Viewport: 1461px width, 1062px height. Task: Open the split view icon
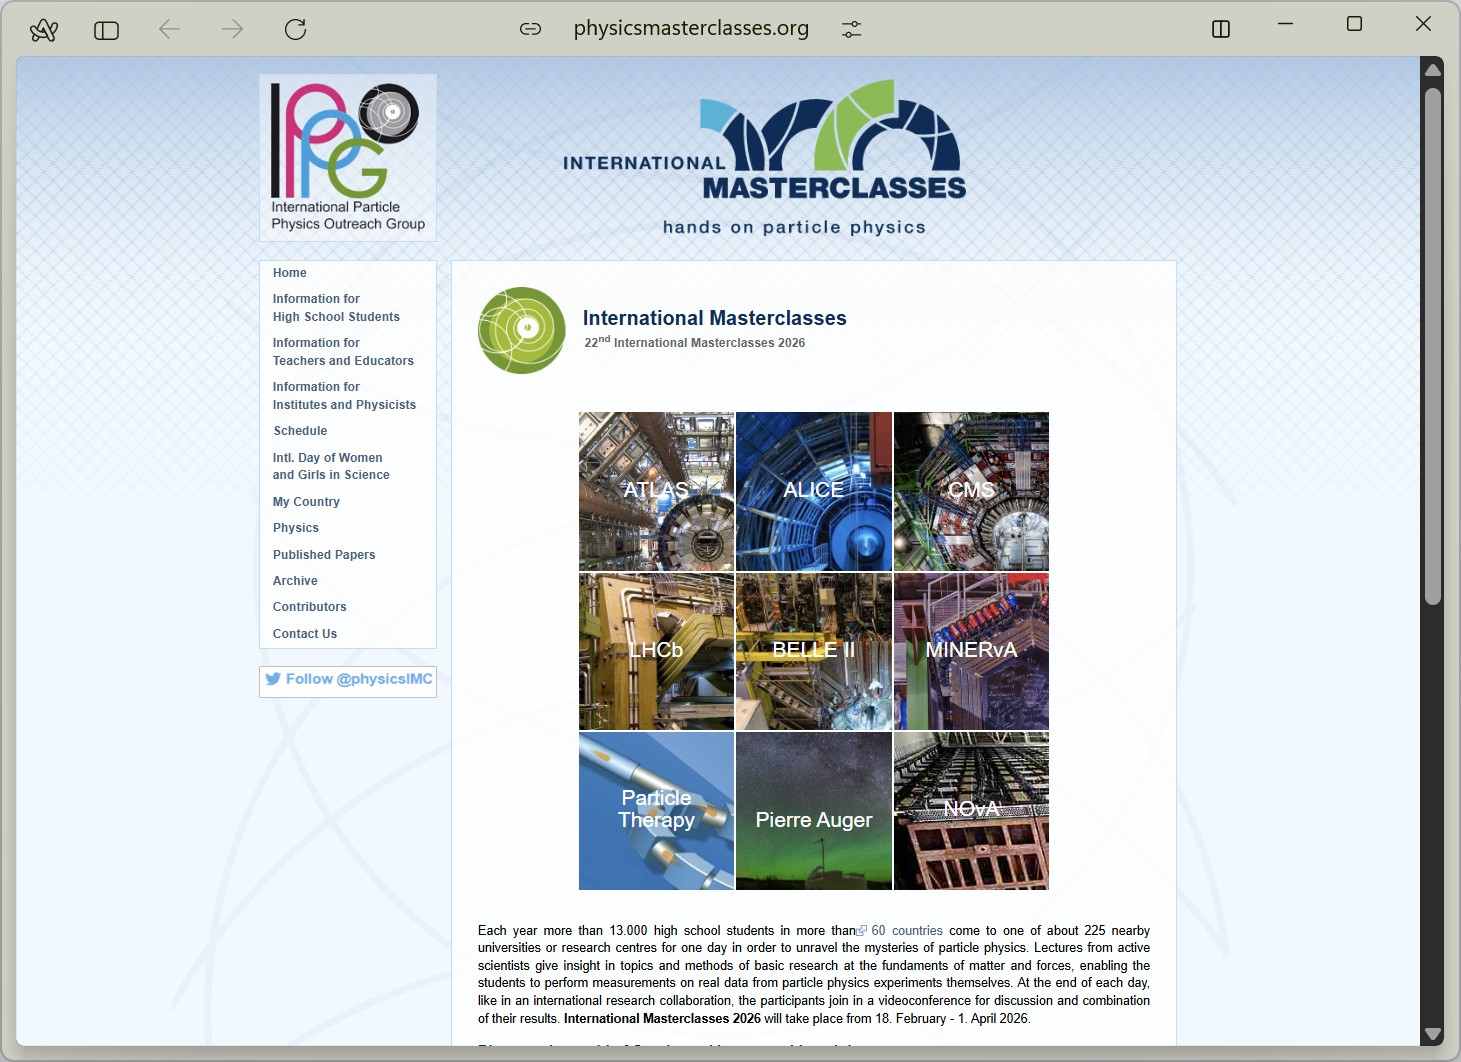tap(1220, 29)
